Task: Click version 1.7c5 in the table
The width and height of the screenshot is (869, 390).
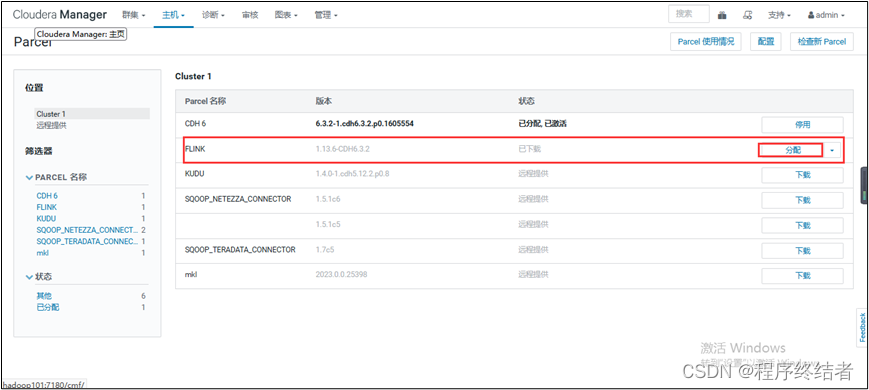Action: tap(325, 249)
